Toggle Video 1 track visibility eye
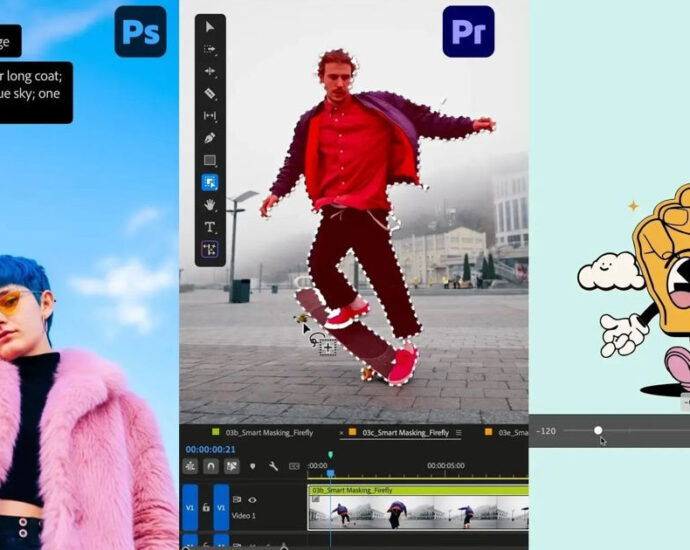 pos(252,500)
